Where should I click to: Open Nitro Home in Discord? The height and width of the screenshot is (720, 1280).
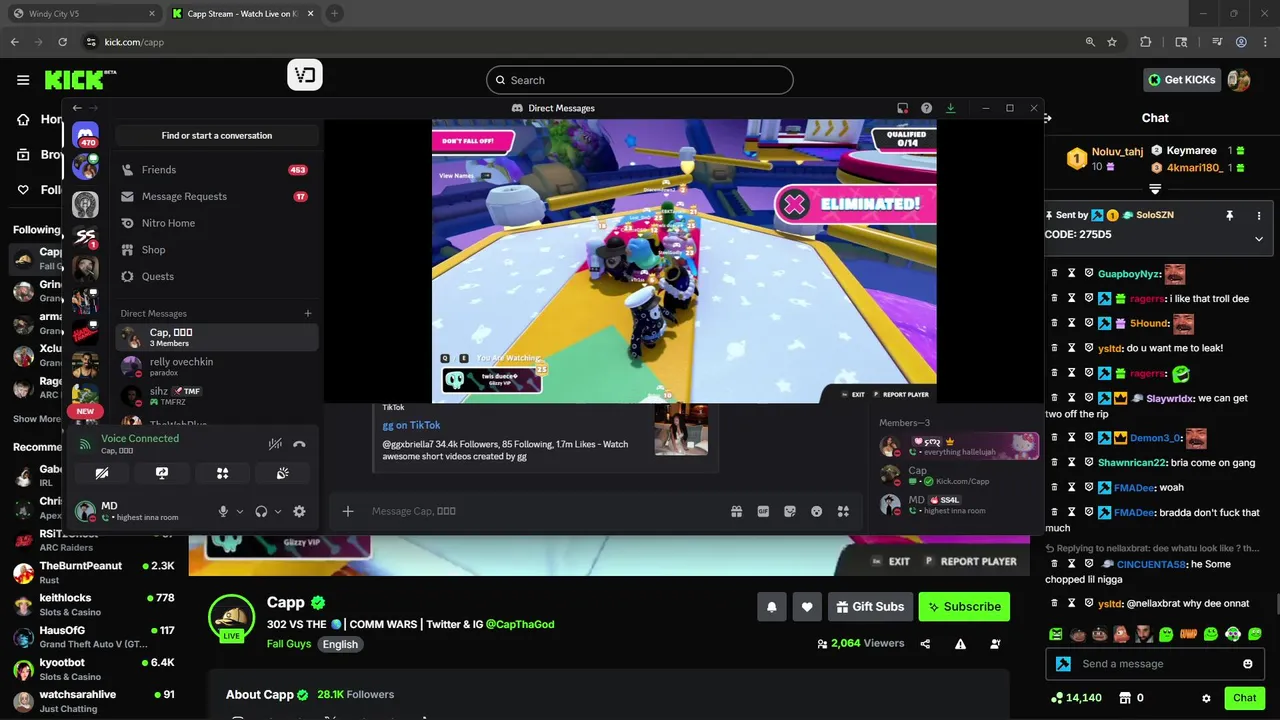(x=216, y=223)
